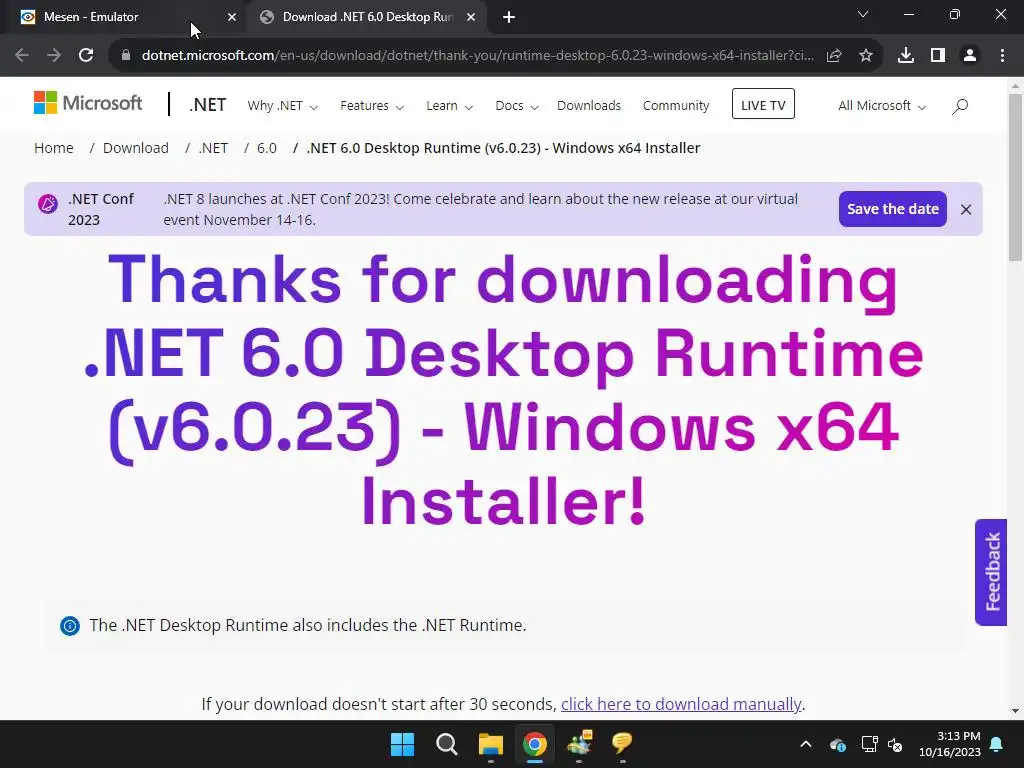This screenshot has height=768, width=1024.
Task: Go to Download in the breadcrumb
Action: click(x=136, y=148)
